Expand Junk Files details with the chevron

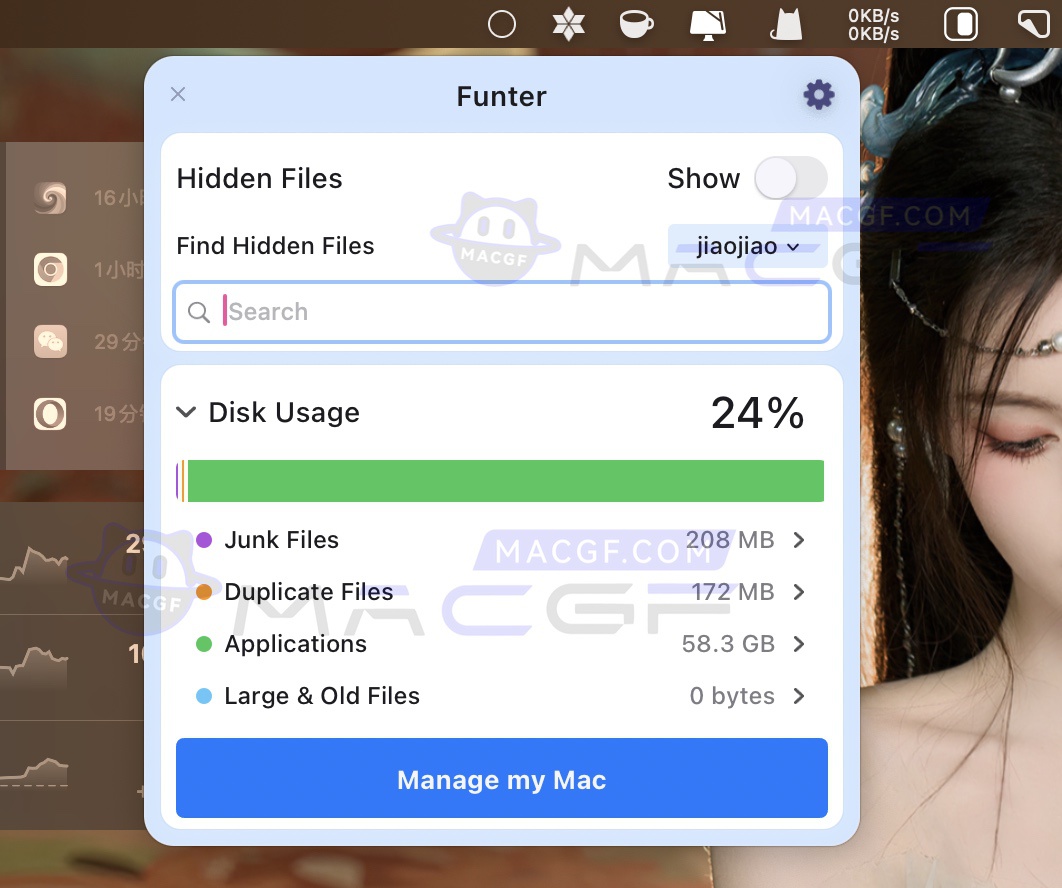(x=799, y=540)
